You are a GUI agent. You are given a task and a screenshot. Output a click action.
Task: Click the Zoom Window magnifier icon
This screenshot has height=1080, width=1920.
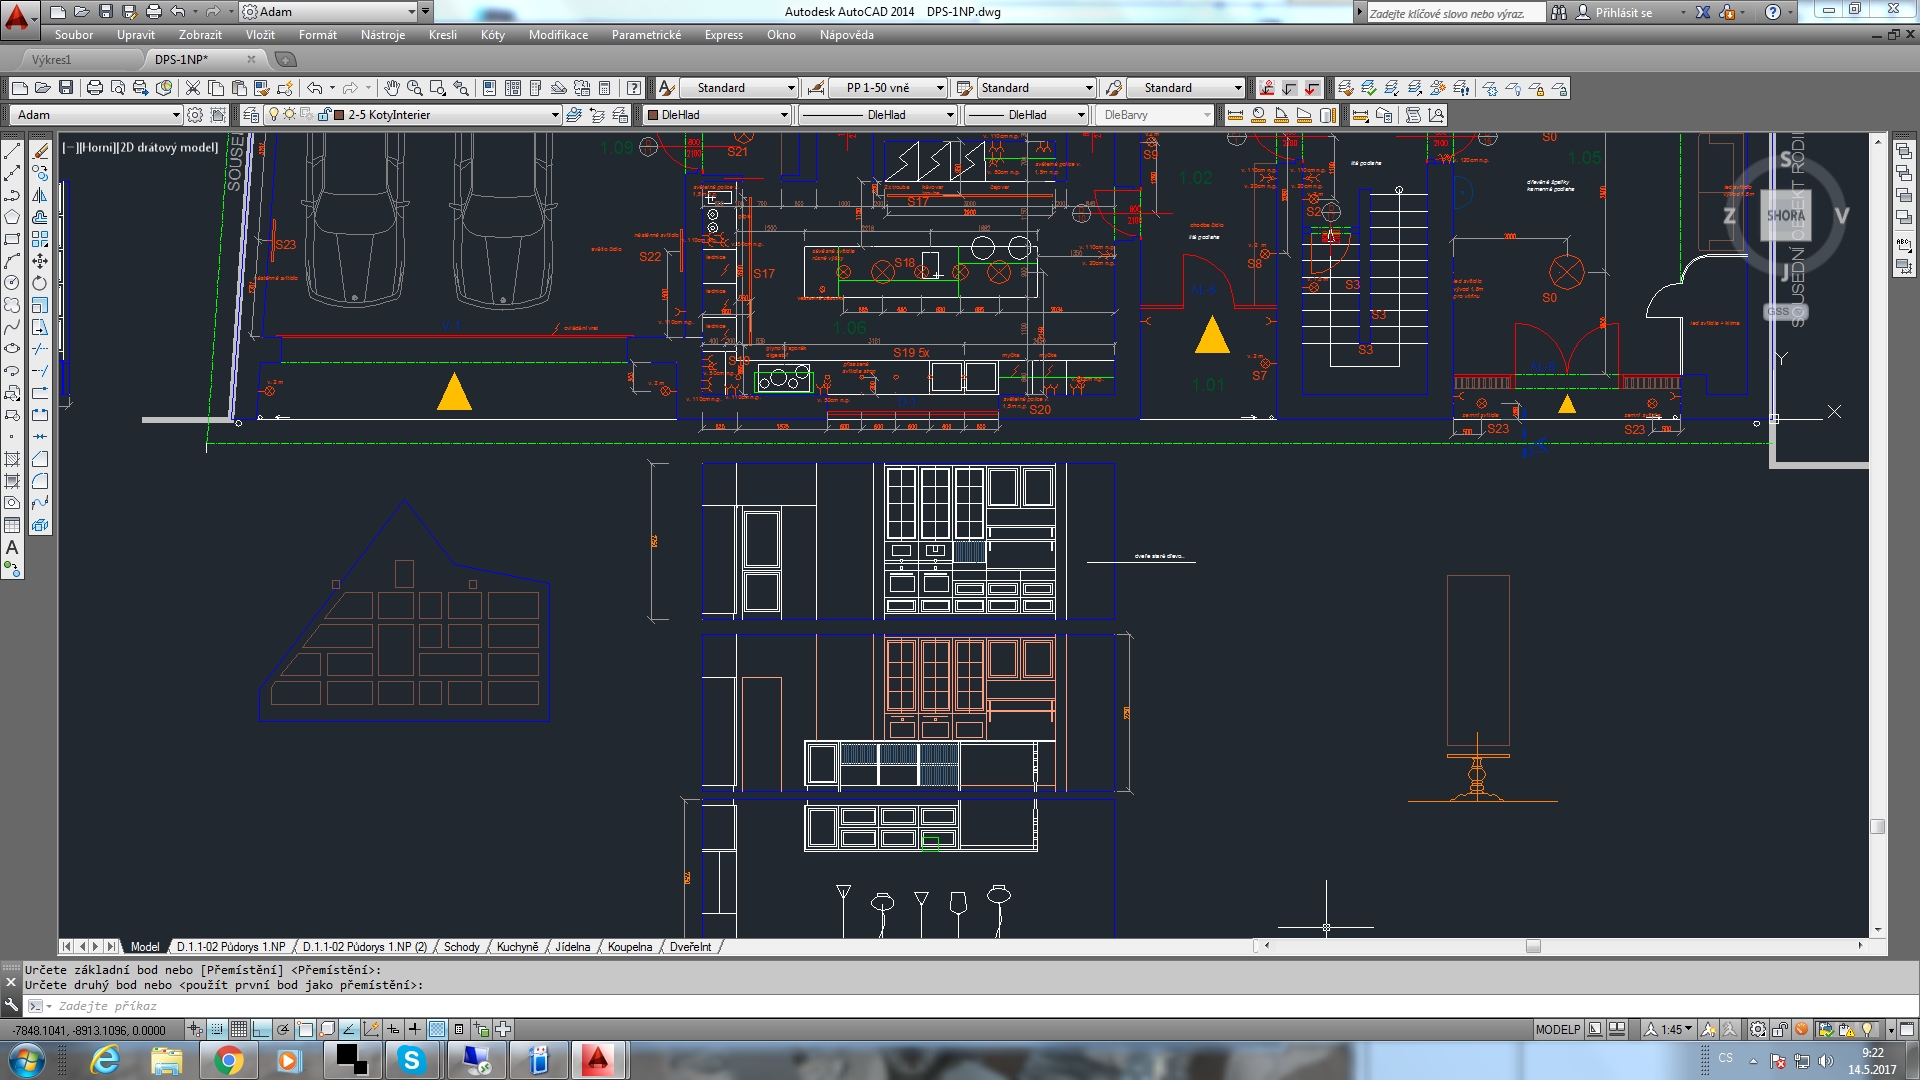click(438, 88)
